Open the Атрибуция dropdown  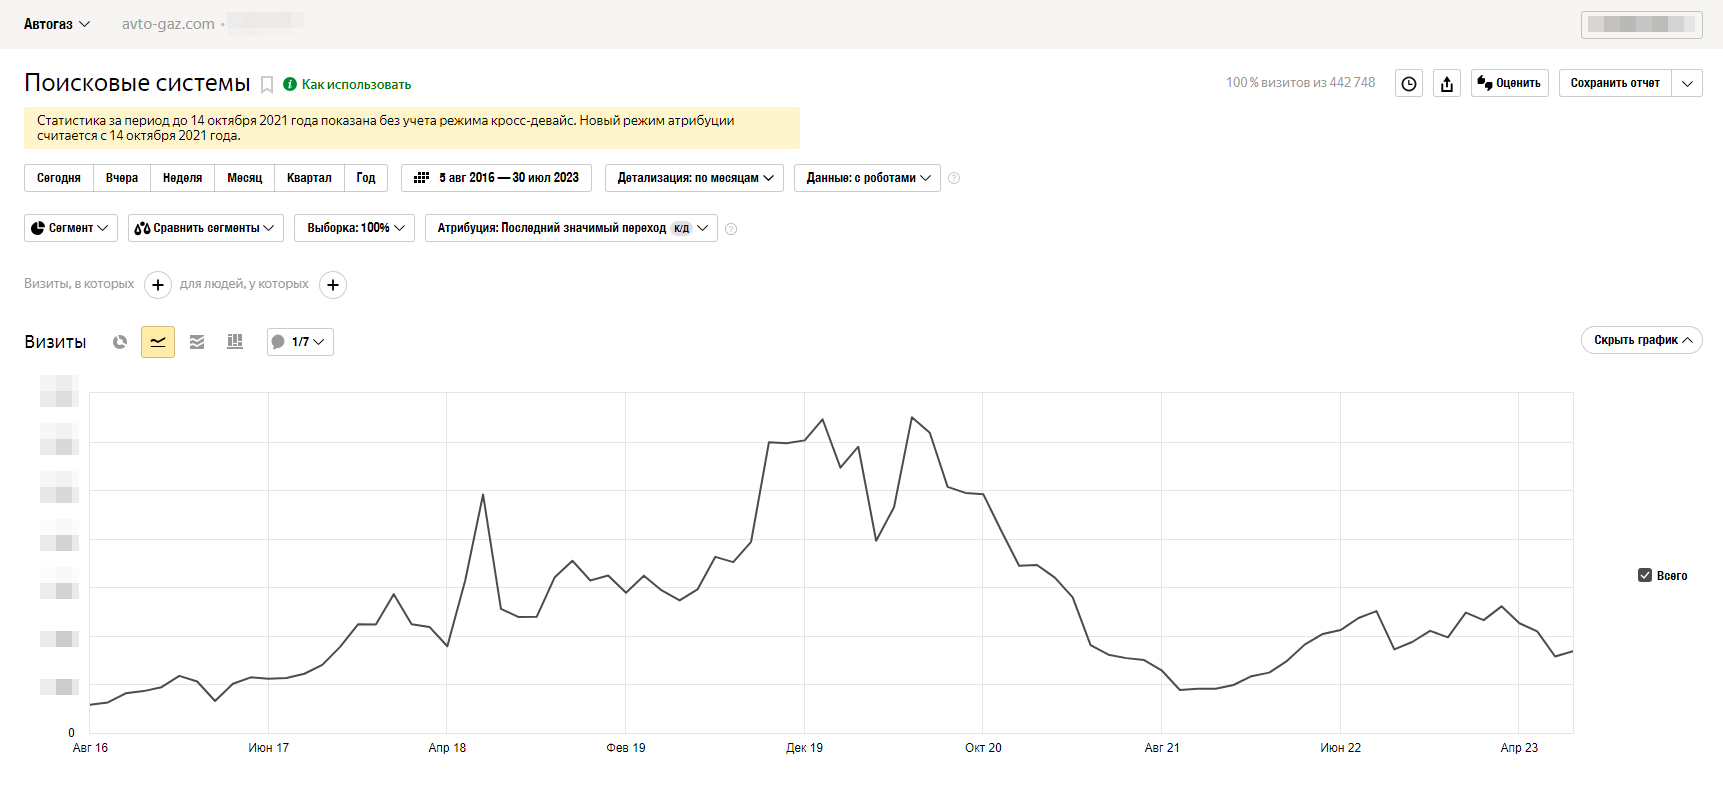coord(571,228)
